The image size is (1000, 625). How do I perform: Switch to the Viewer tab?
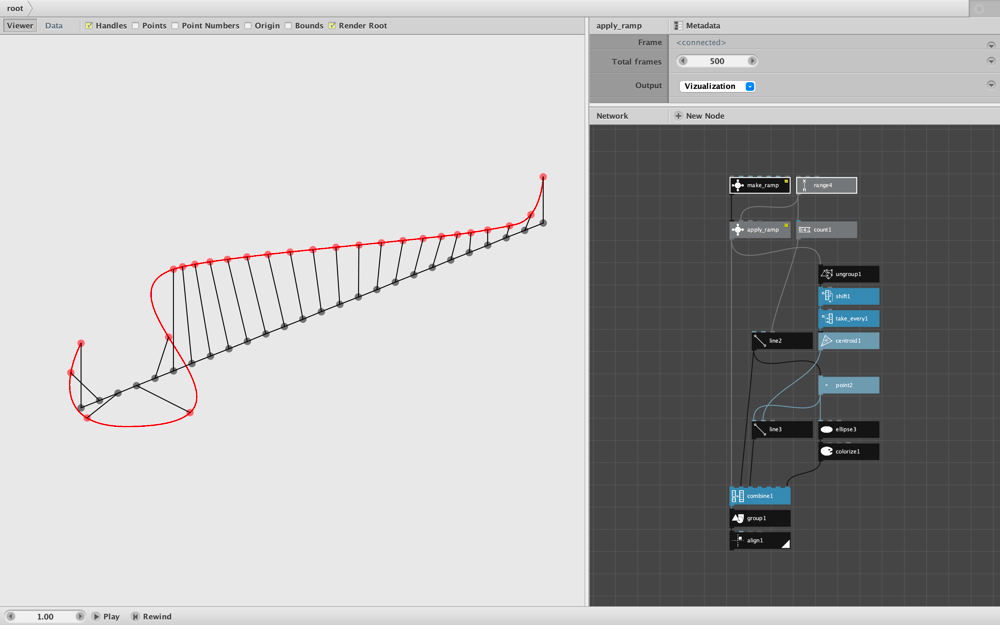(20, 26)
